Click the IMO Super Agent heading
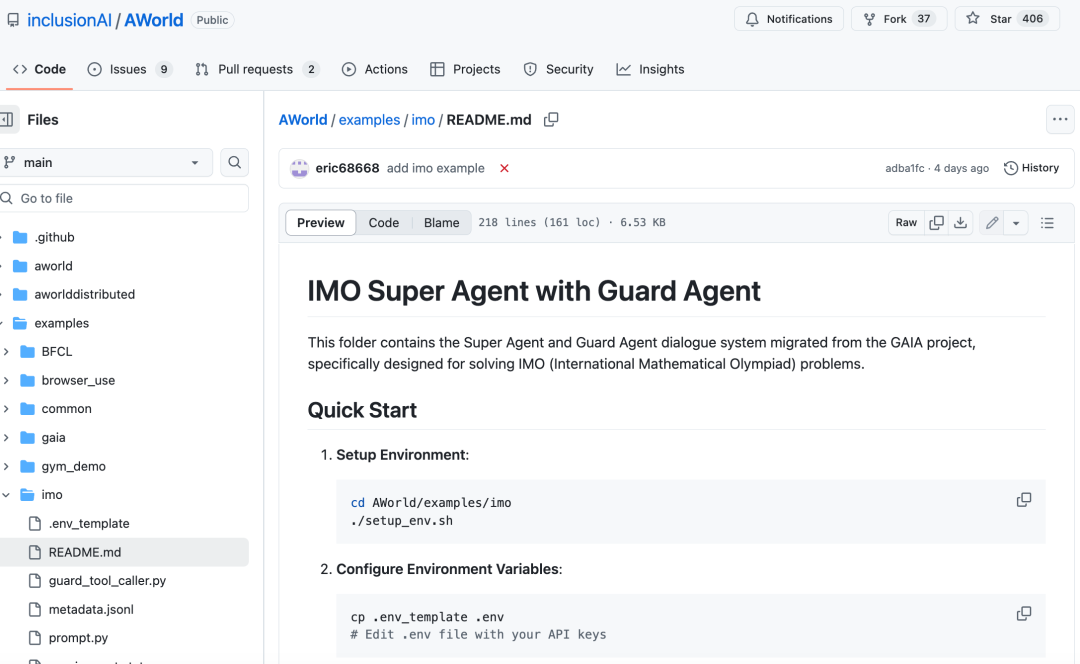1080x664 pixels. tap(534, 291)
